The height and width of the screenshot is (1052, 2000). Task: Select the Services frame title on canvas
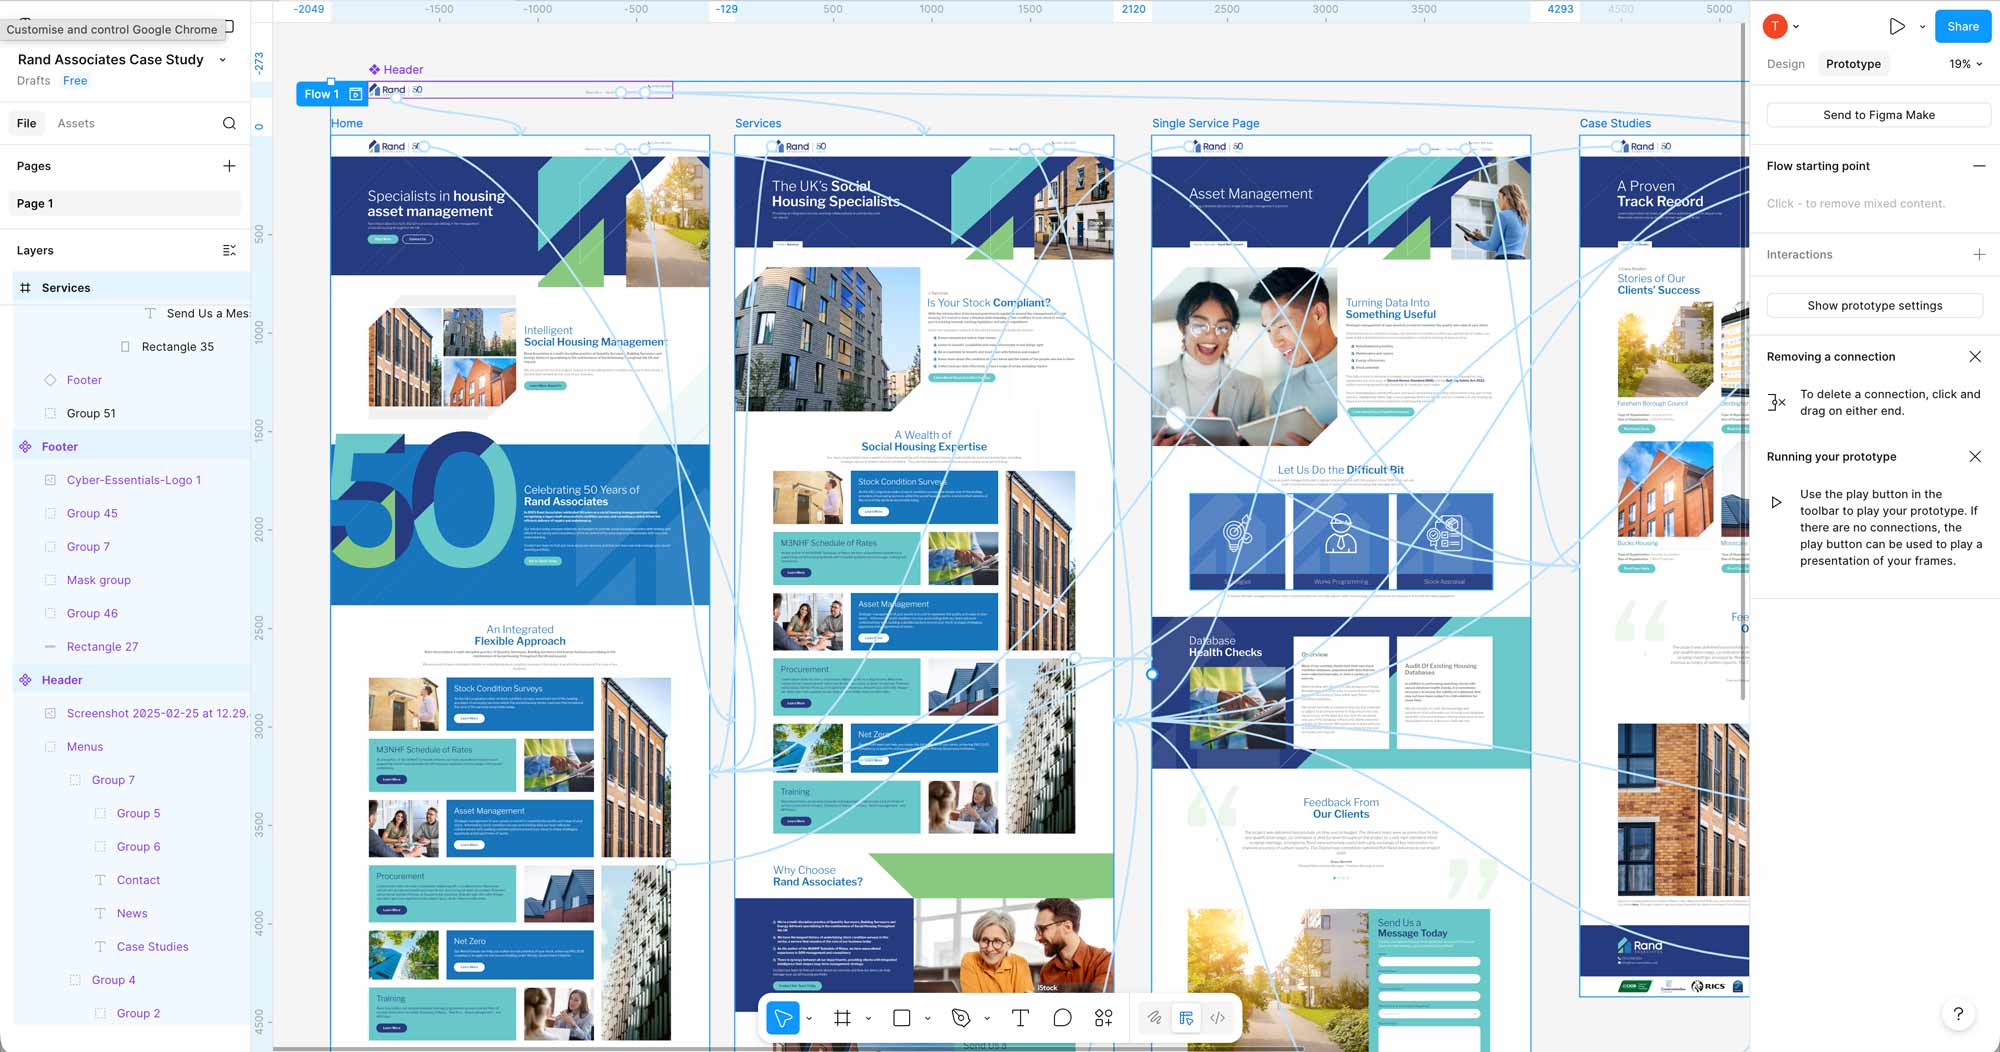[x=758, y=123]
